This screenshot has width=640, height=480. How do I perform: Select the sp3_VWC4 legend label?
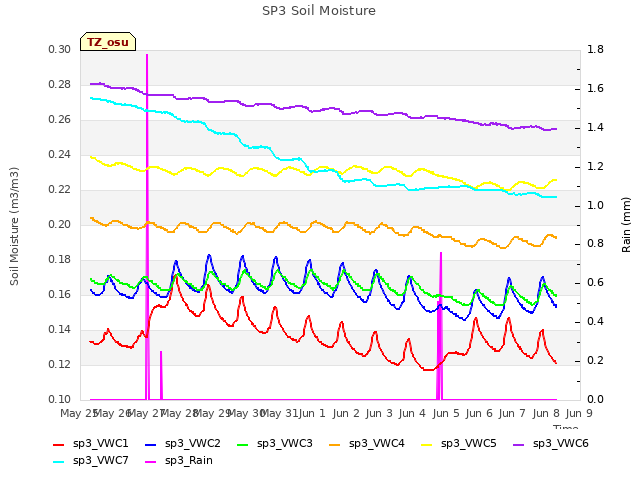[x=376, y=444]
